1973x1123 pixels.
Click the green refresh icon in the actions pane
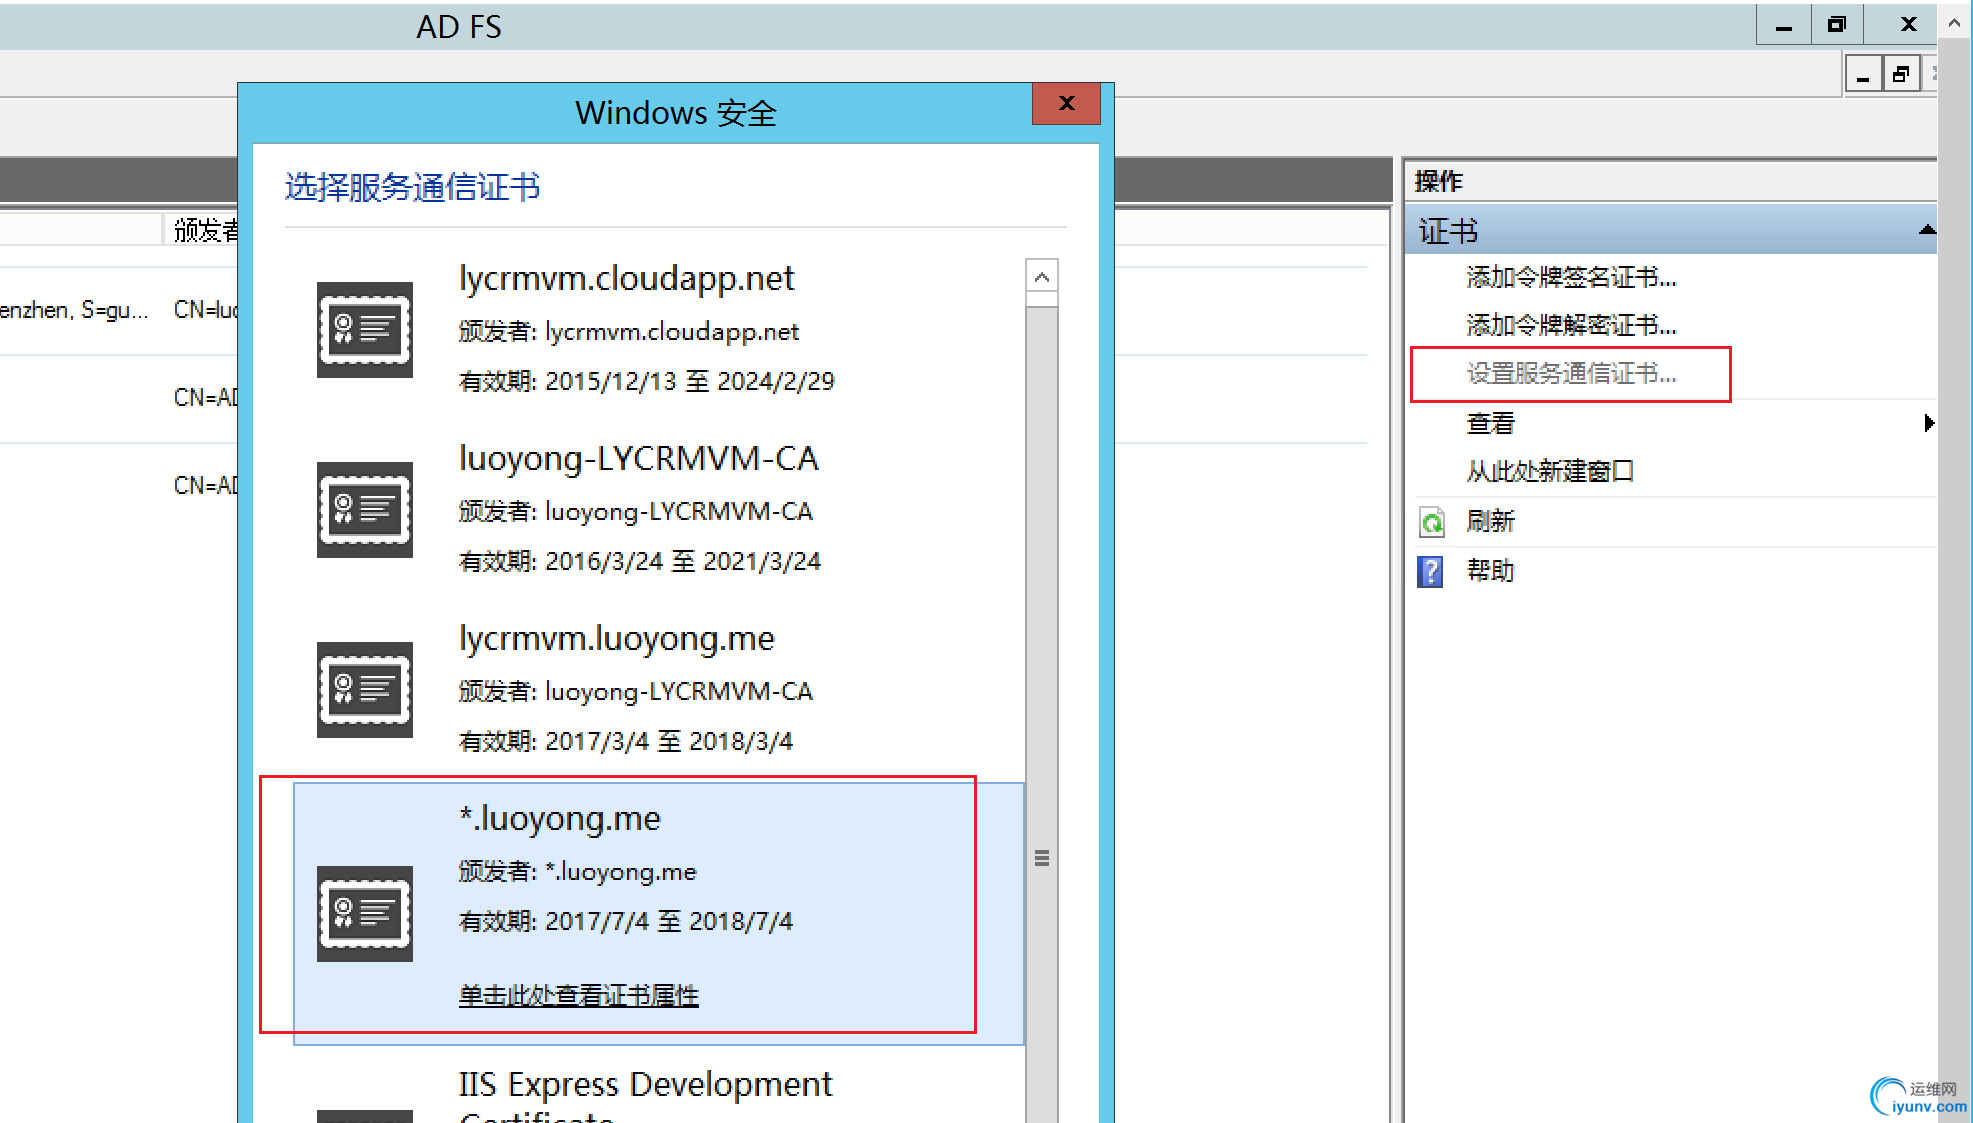pos(1431,522)
